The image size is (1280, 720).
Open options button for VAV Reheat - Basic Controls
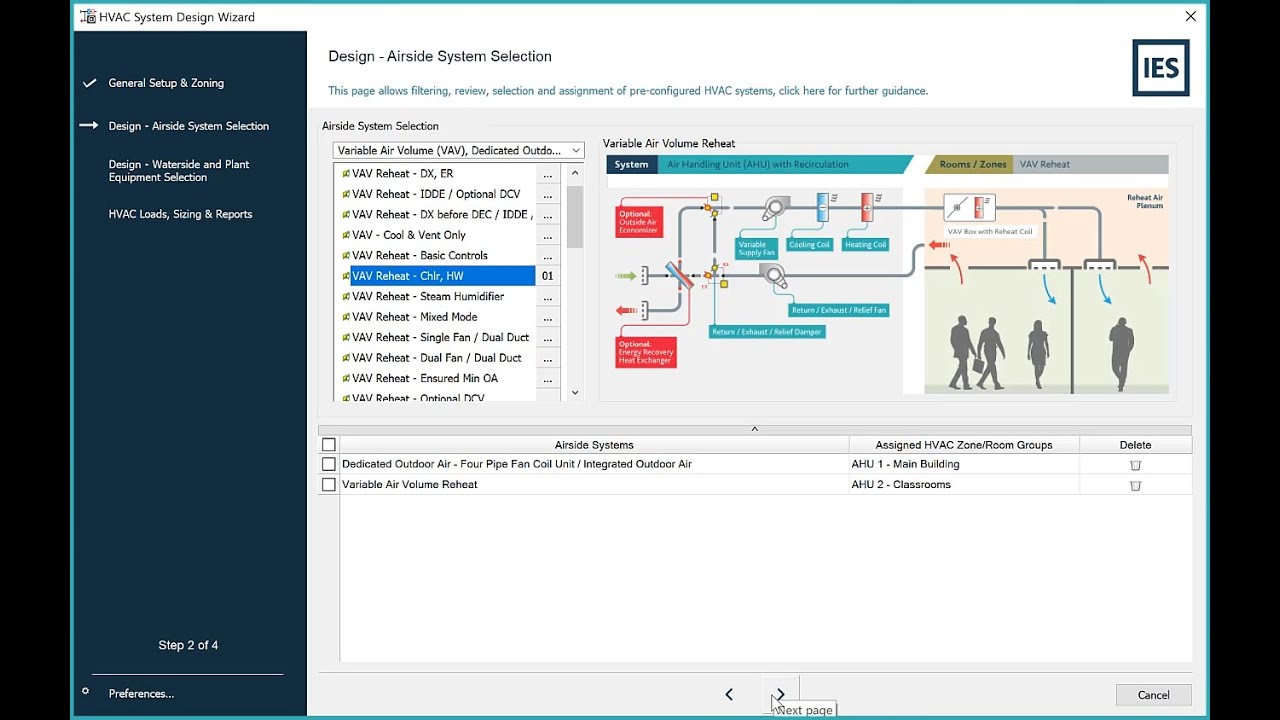(547, 256)
